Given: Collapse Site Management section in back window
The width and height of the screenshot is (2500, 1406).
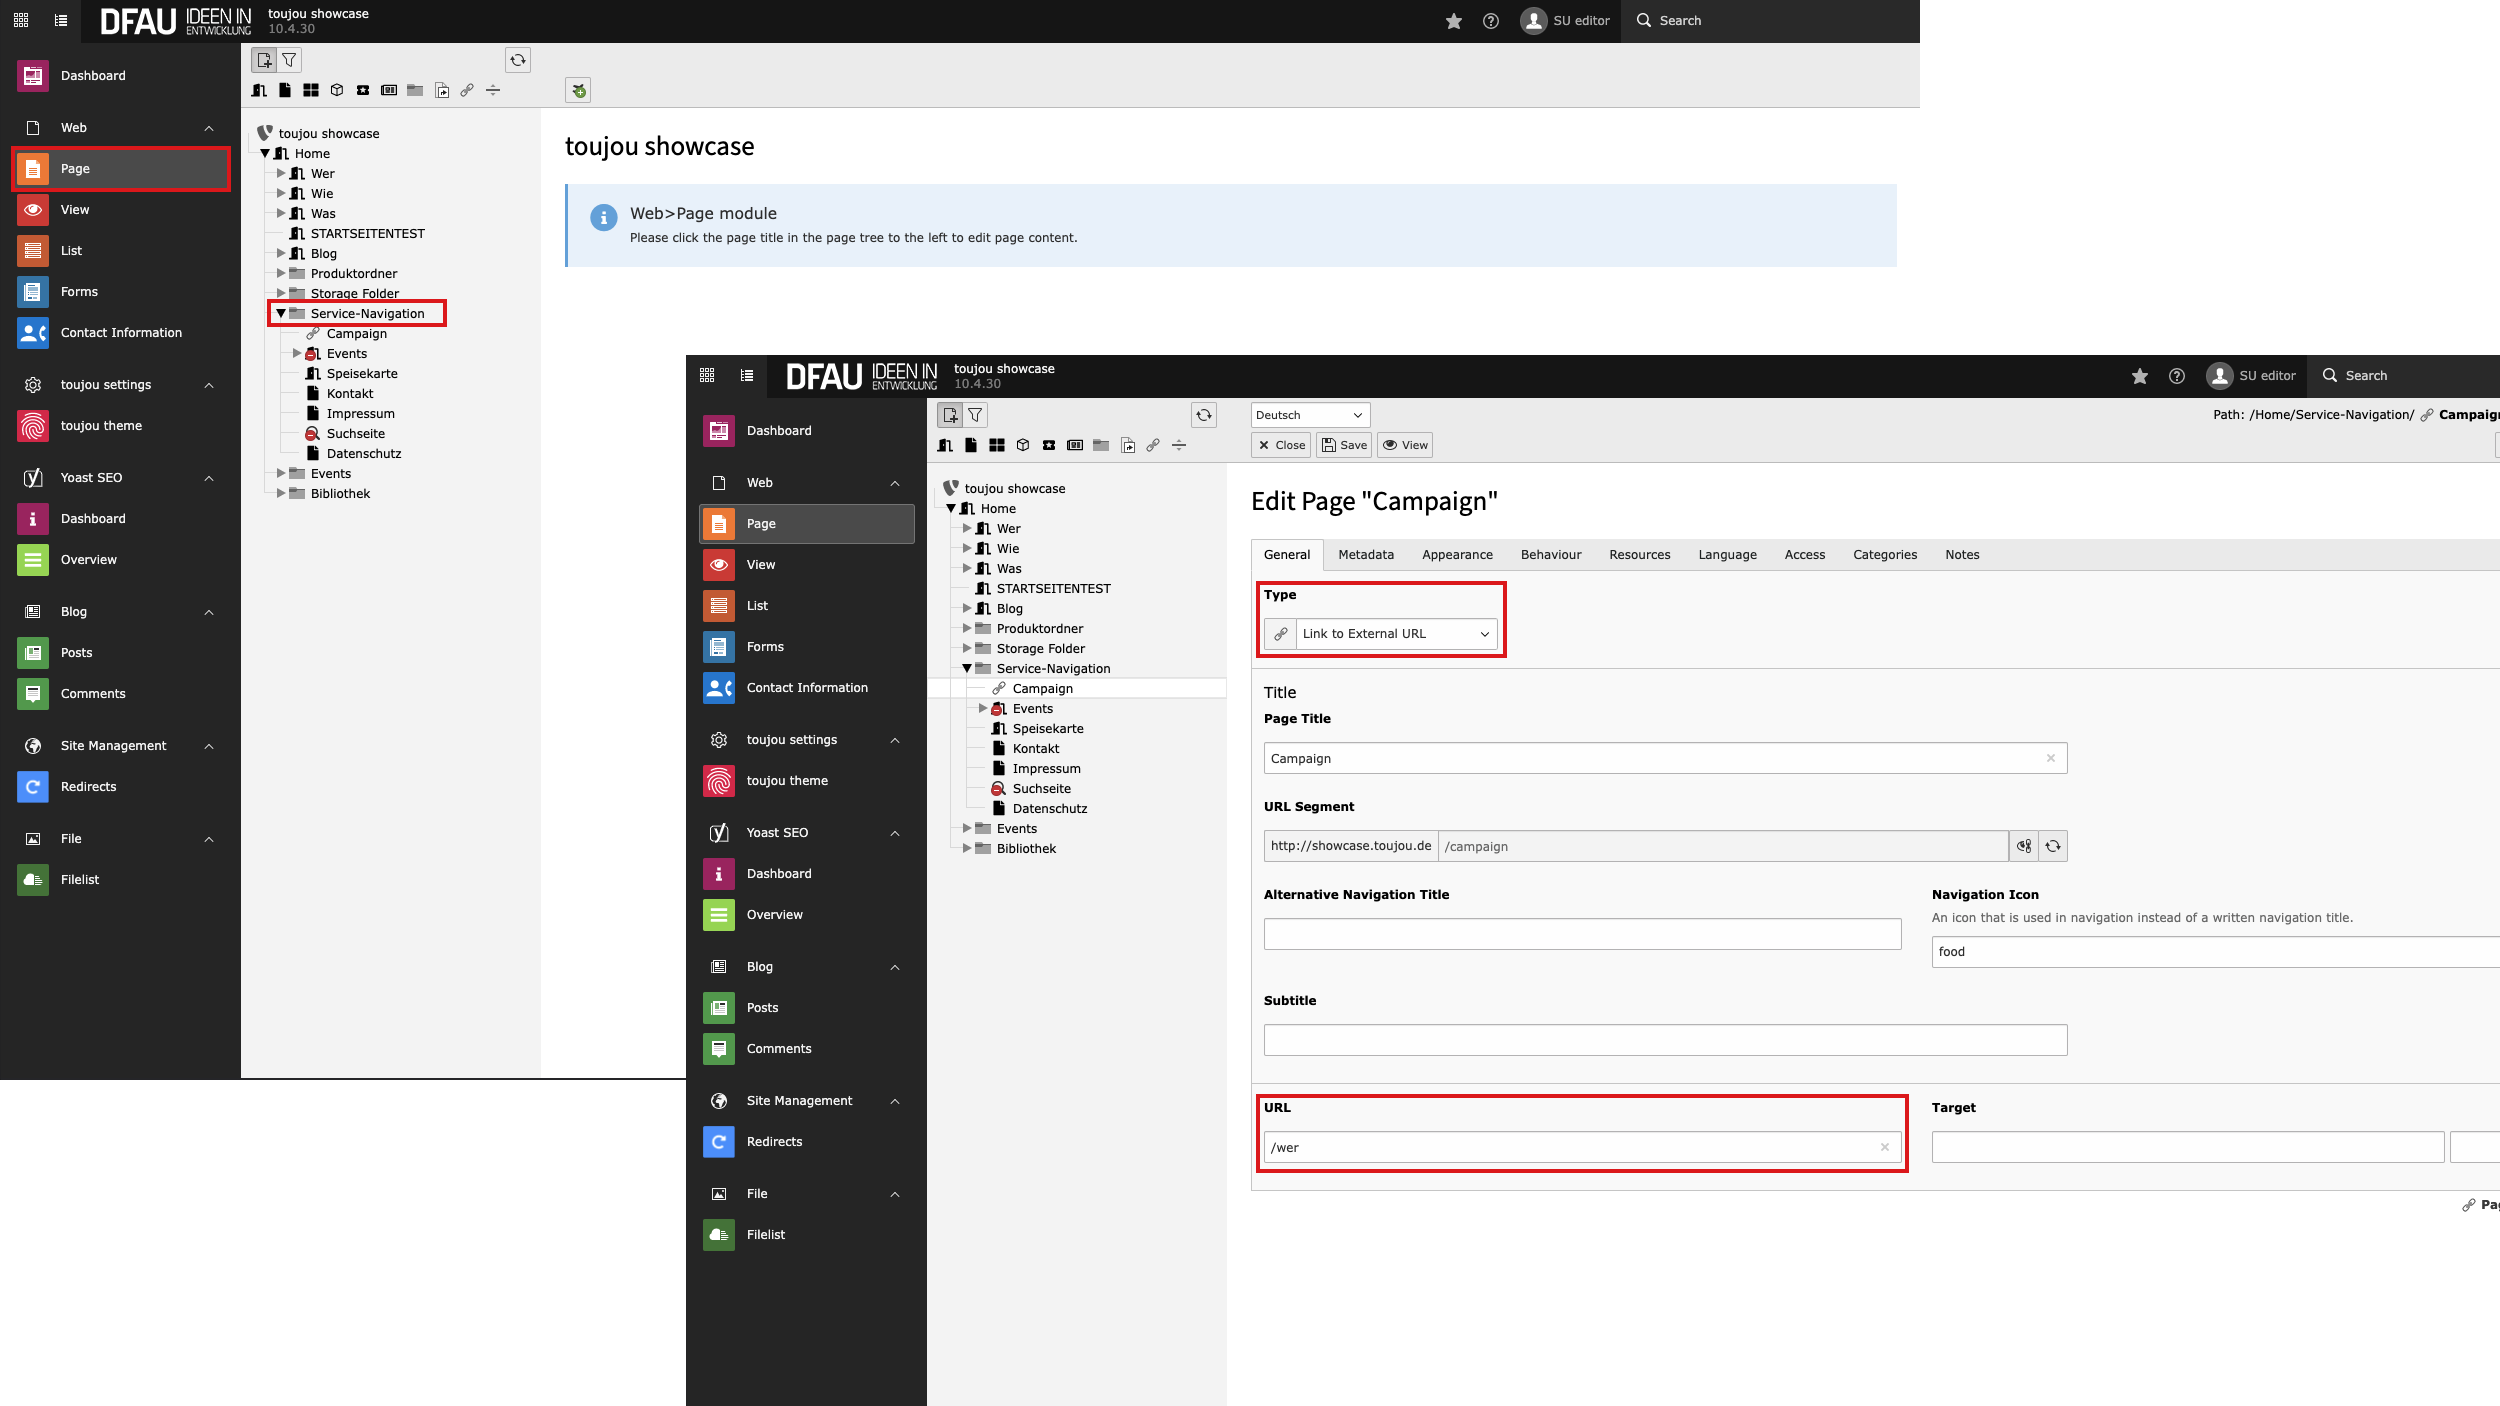Looking at the screenshot, I should click(x=209, y=746).
